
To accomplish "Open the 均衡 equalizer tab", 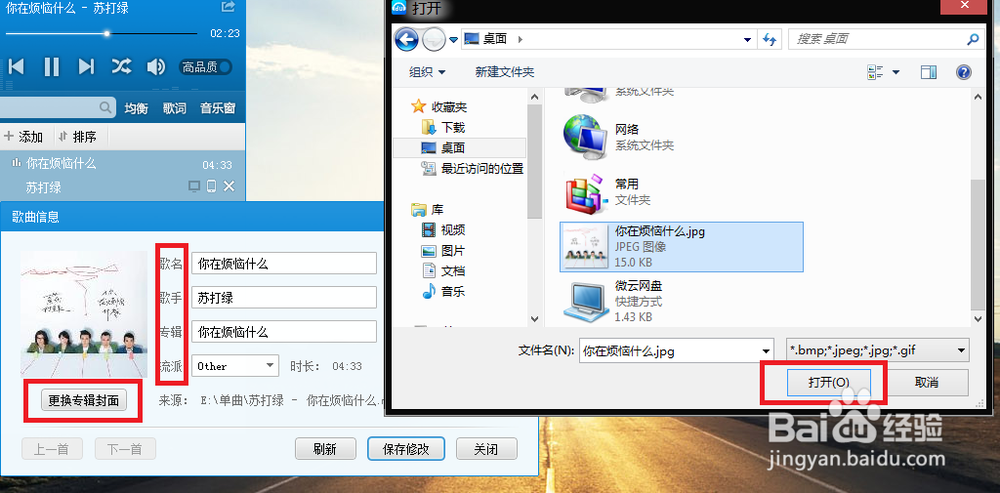I will pyautogui.click(x=136, y=108).
